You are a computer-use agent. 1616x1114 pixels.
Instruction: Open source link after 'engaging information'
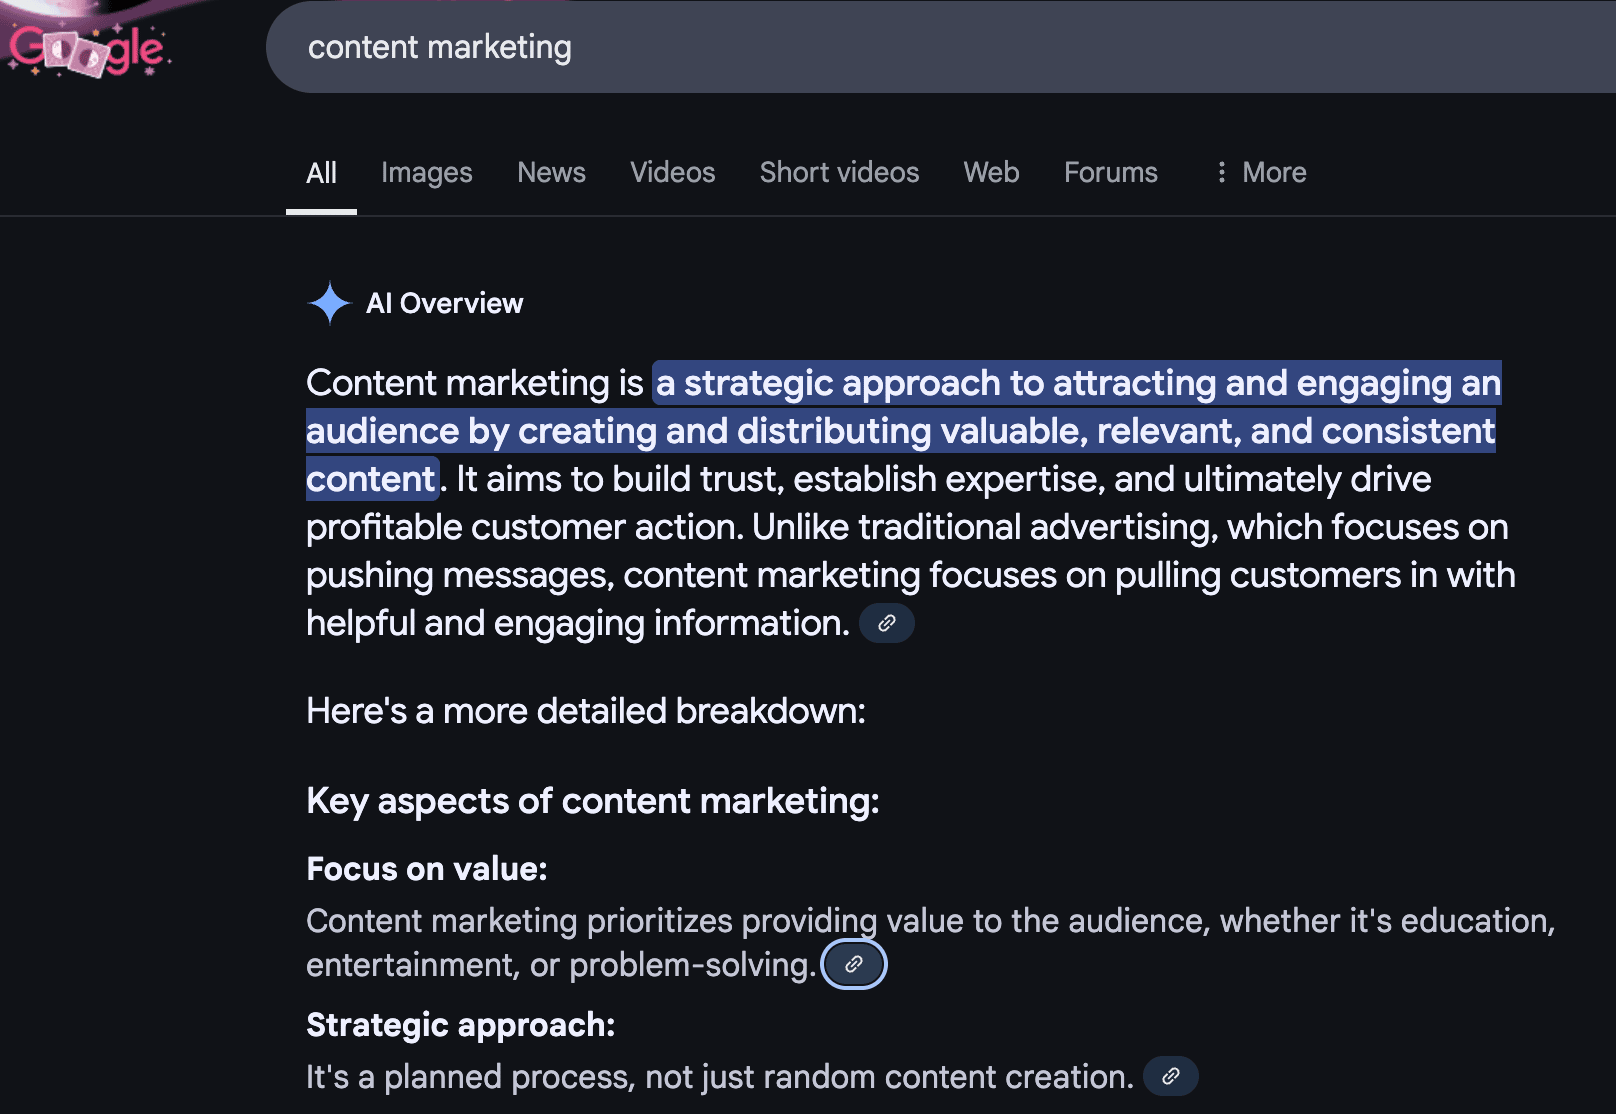[886, 623]
